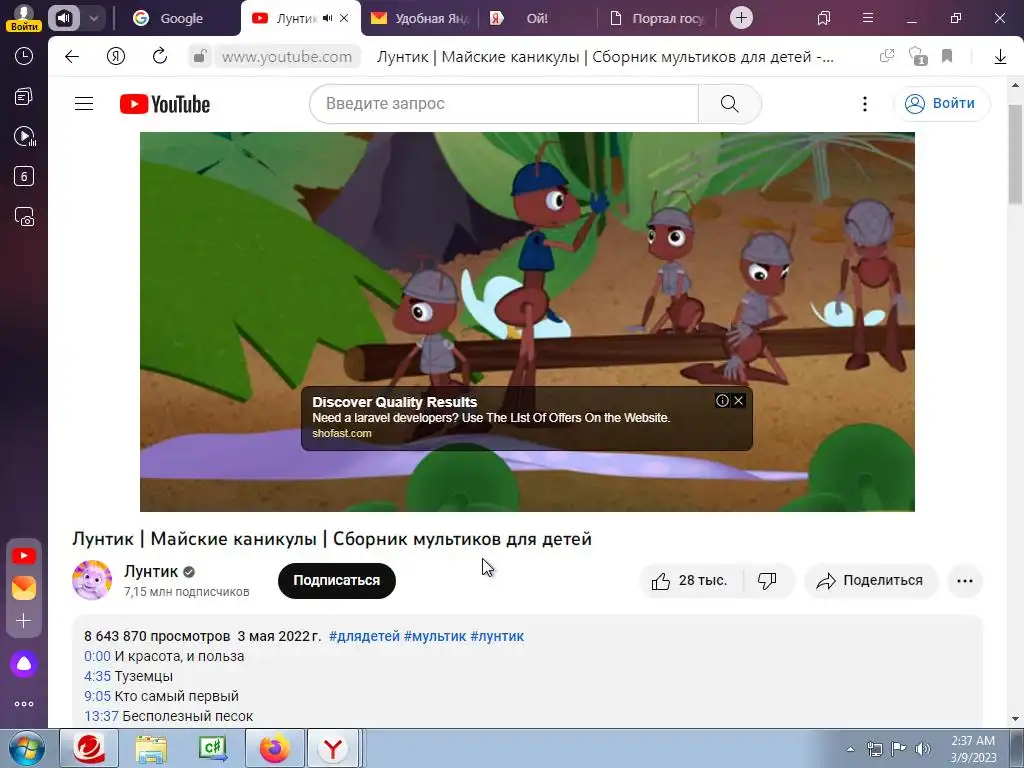Open the media player icon in sidebar
The width and height of the screenshot is (1024, 768).
(x=24, y=136)
